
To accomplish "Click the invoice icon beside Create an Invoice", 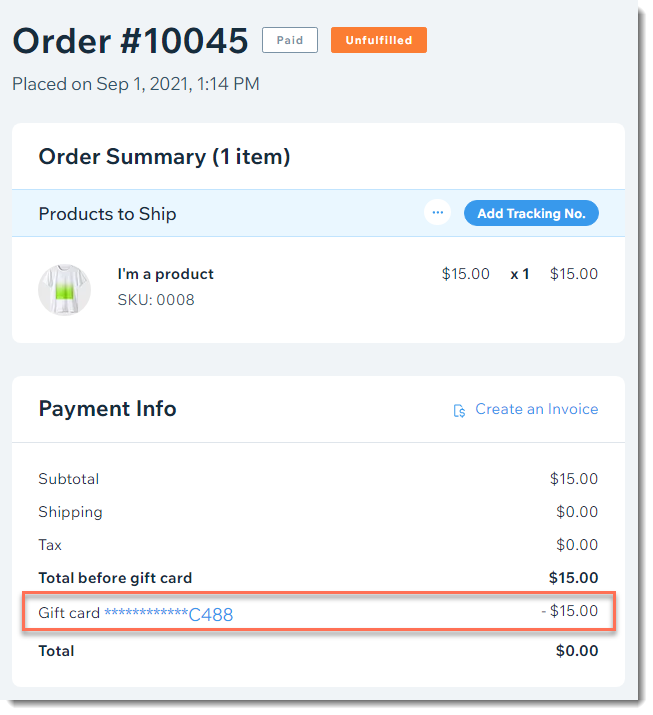I will click(459, 410).
